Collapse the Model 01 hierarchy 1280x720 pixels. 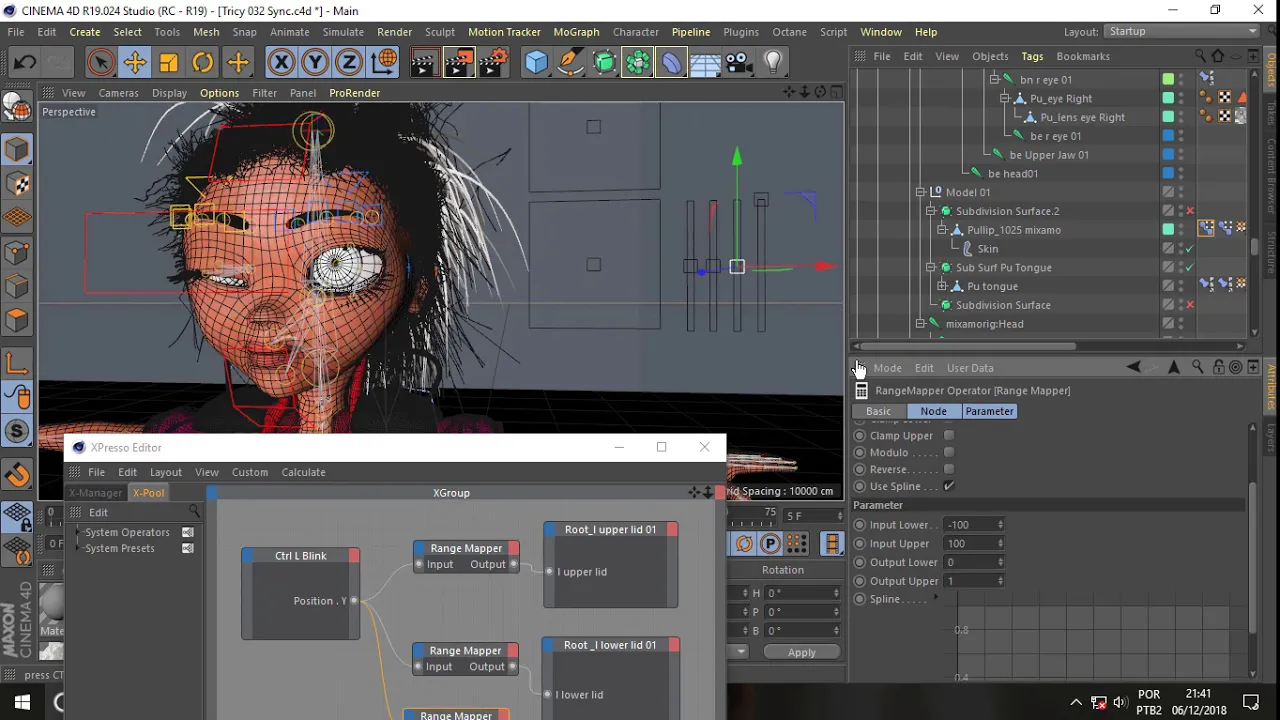[920, 192]
